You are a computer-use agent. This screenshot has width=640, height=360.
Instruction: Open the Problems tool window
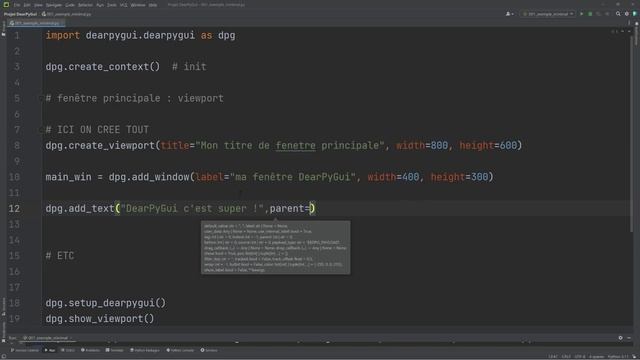tap(91, 350)
